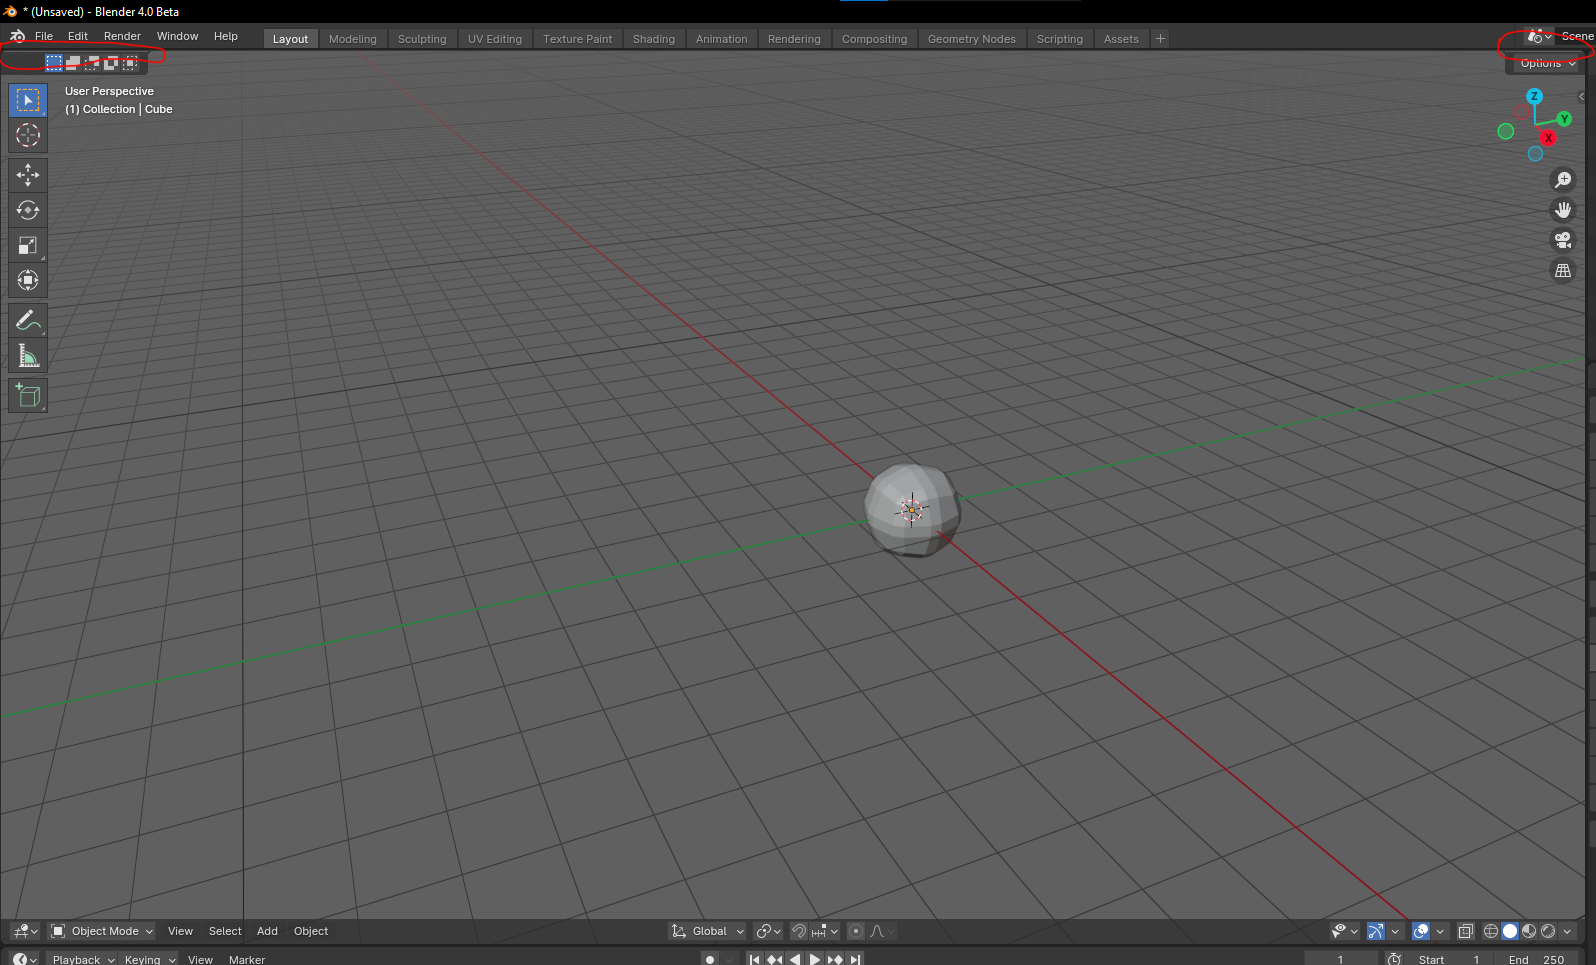The width and height of the screenshot is (1596, 965).
Task: Switch to Solid viewport shading
Action: (x=1510, y=931)
